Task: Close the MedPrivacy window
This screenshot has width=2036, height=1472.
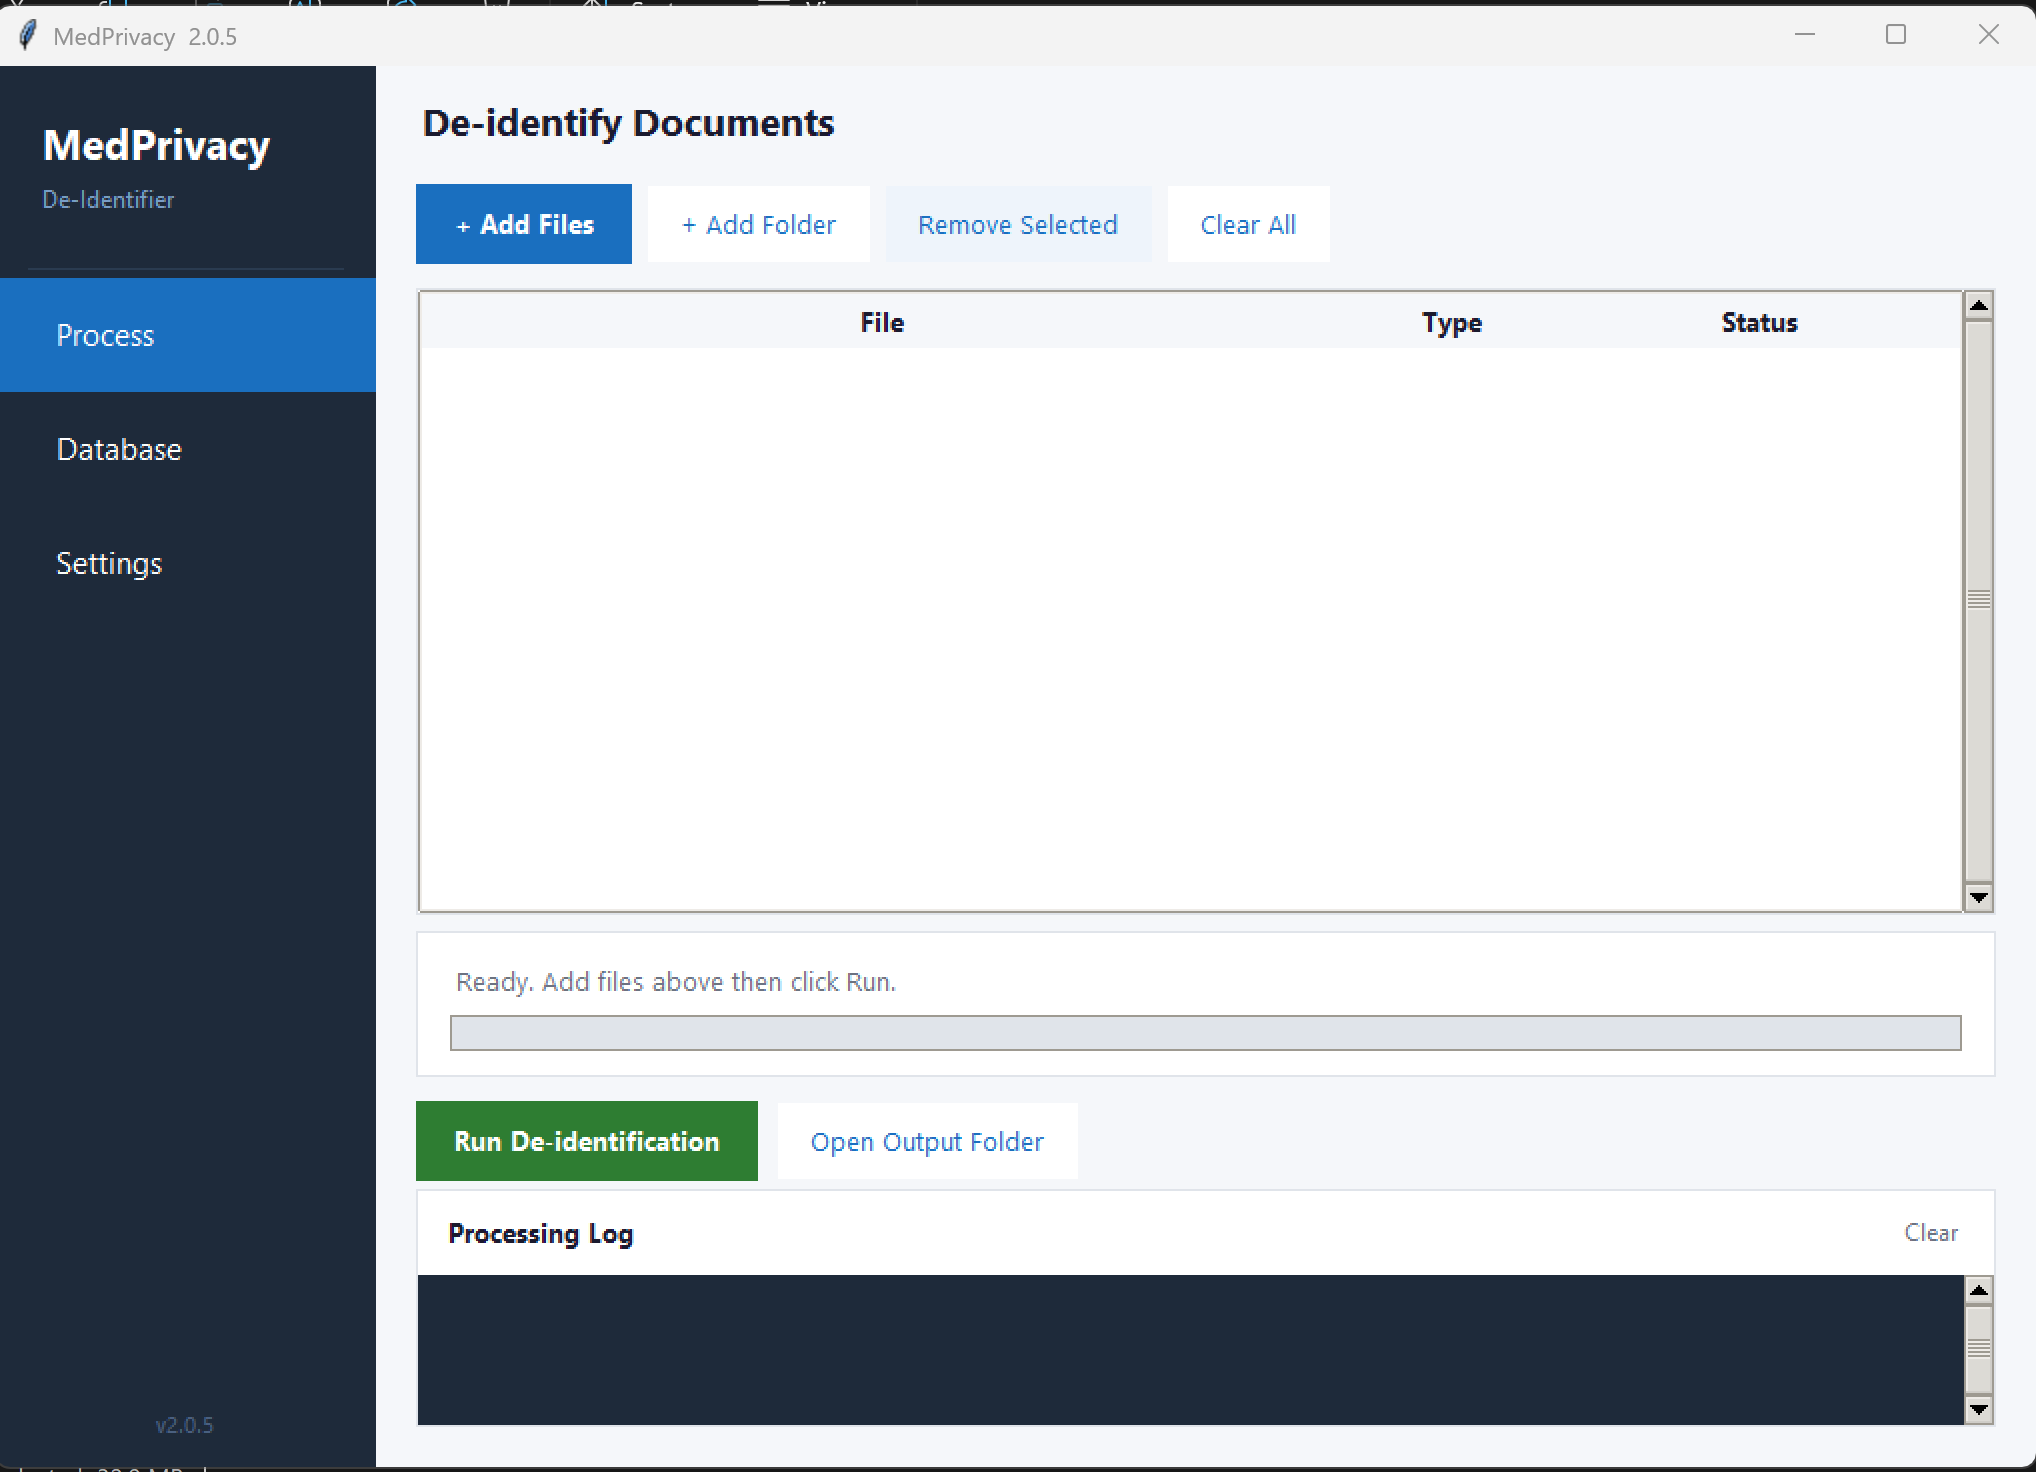Action: coord(1988,35)
